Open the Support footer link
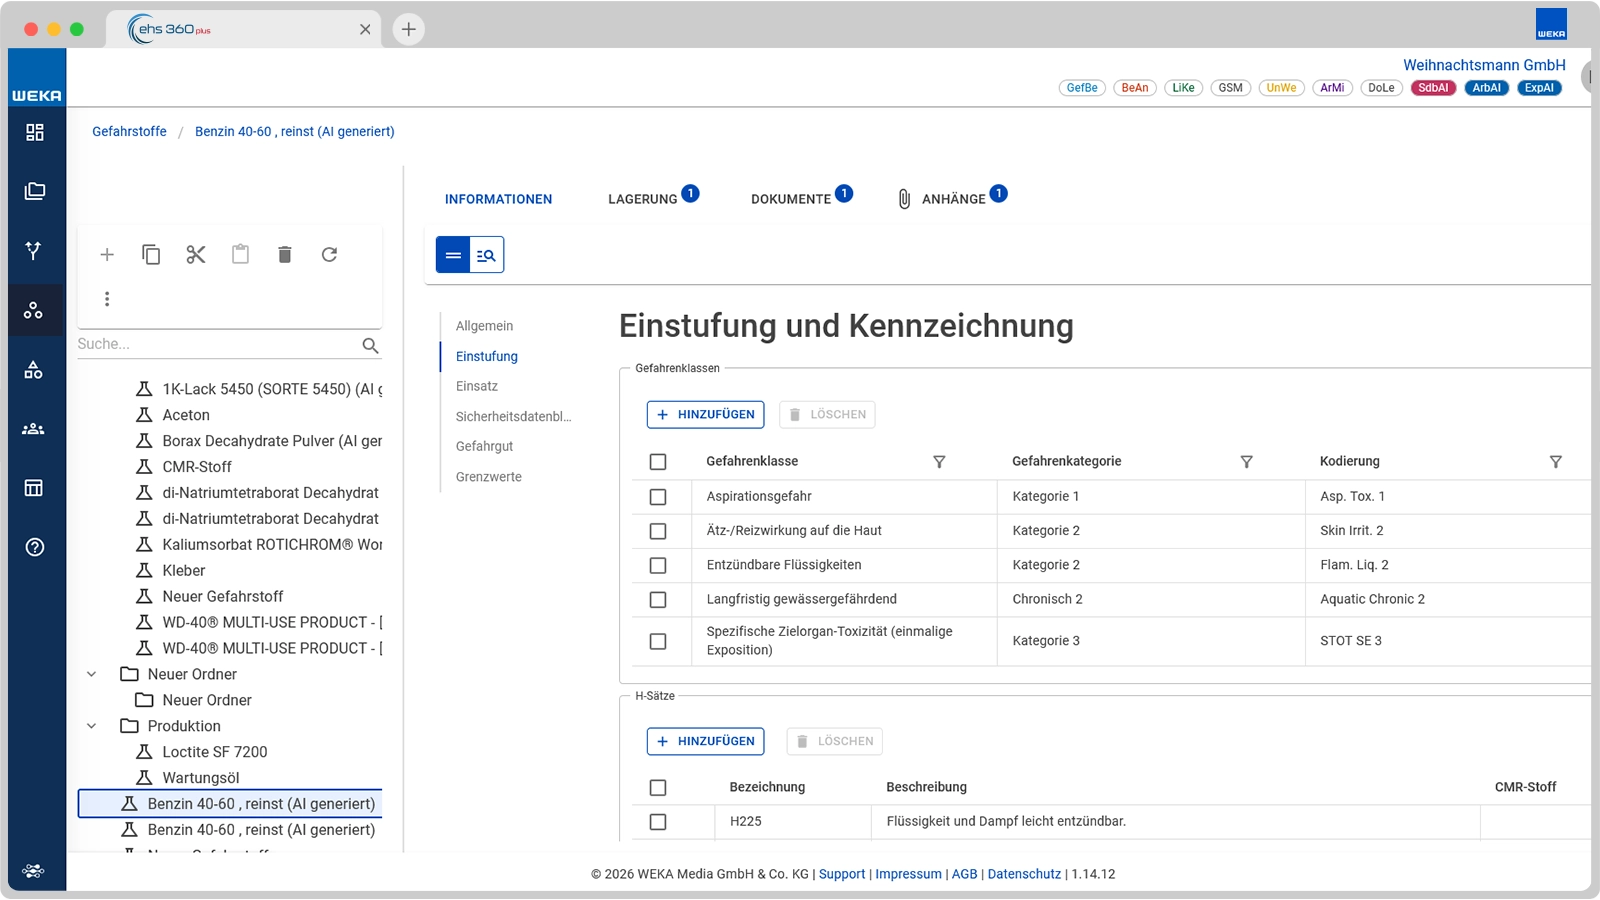1600x900 pixels. [842, 874]
